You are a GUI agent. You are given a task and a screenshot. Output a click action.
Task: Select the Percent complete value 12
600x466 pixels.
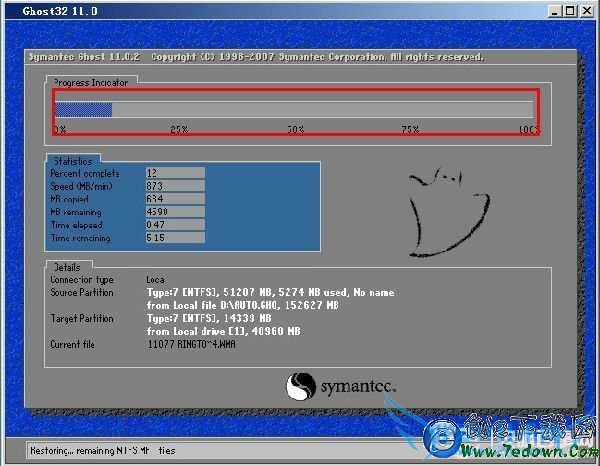(x=175, y=173)
